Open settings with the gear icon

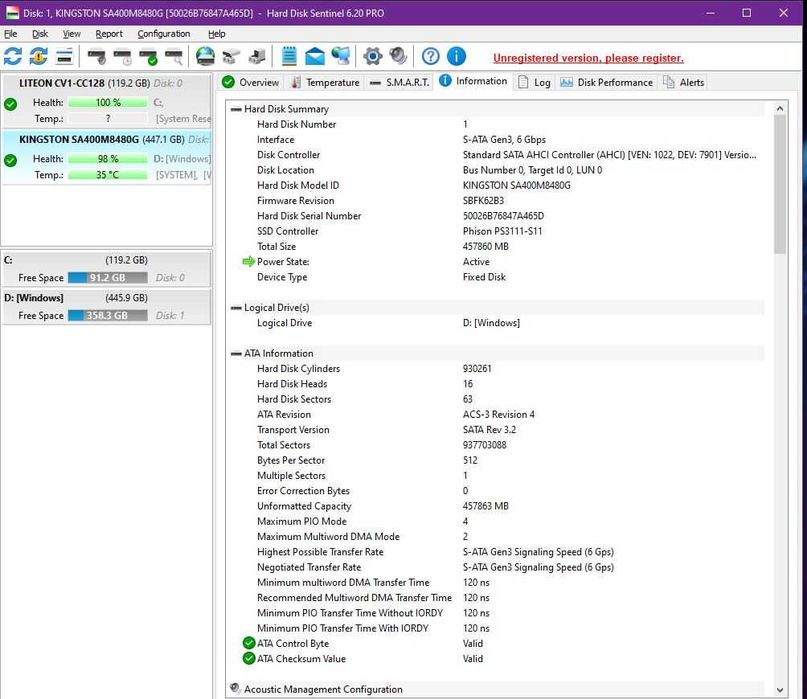coord(373,56)
